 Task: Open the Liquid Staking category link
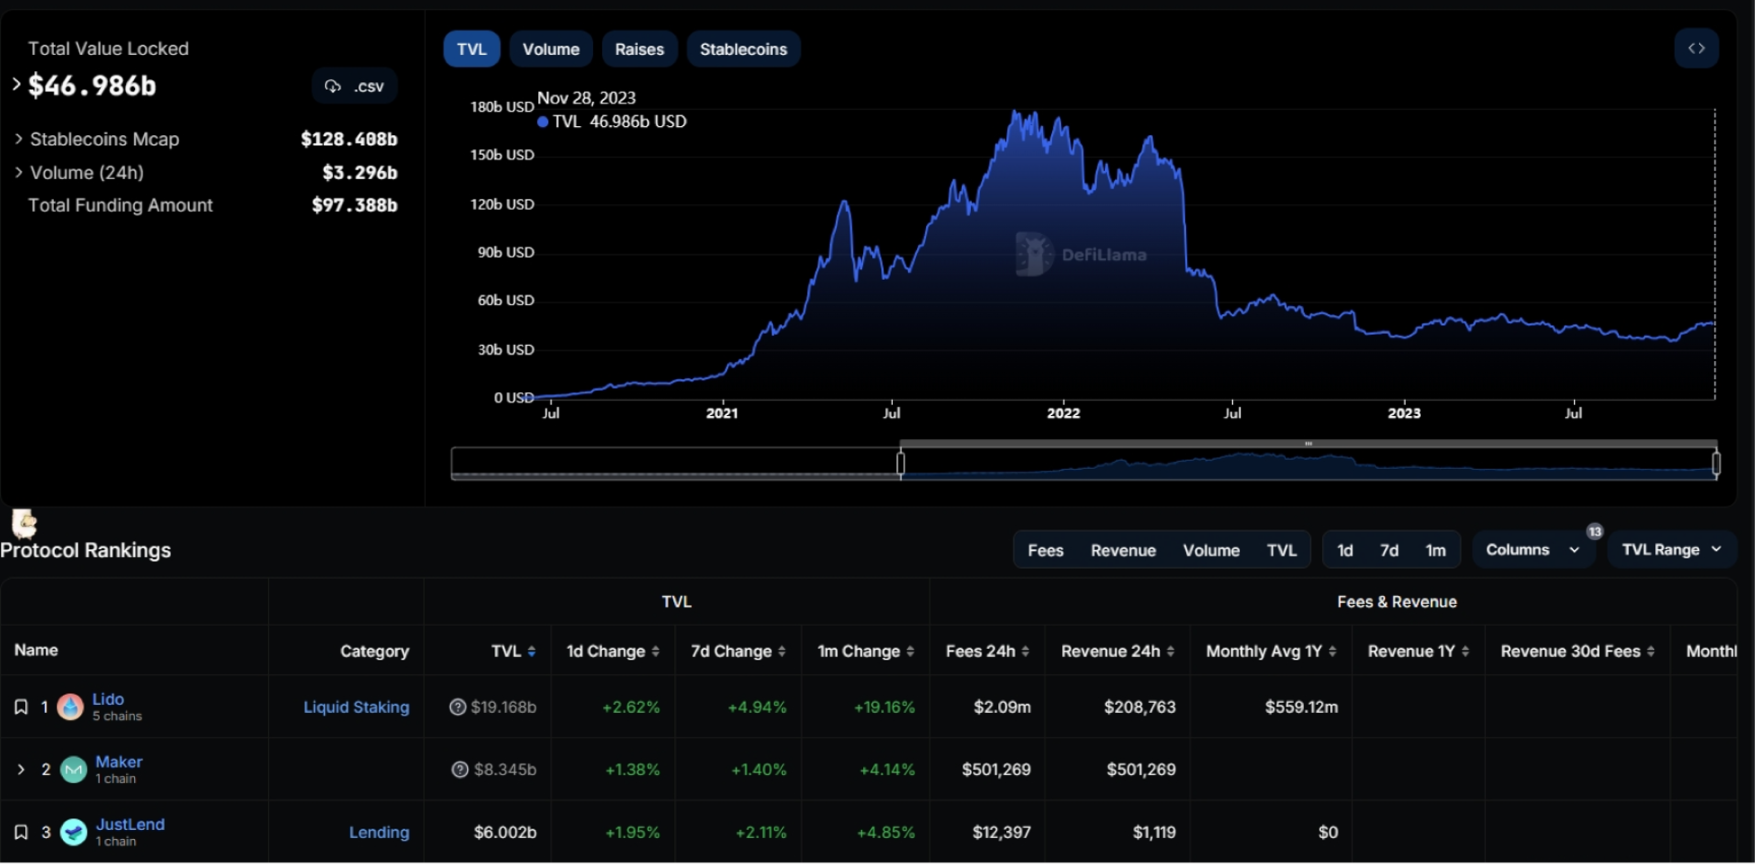click(356, 707)
